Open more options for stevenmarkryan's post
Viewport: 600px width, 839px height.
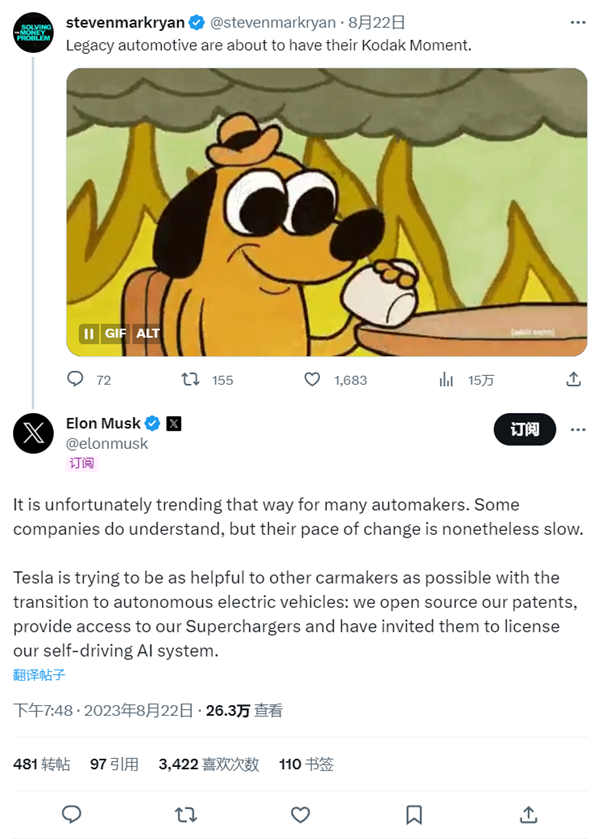(x=577, y=22)
